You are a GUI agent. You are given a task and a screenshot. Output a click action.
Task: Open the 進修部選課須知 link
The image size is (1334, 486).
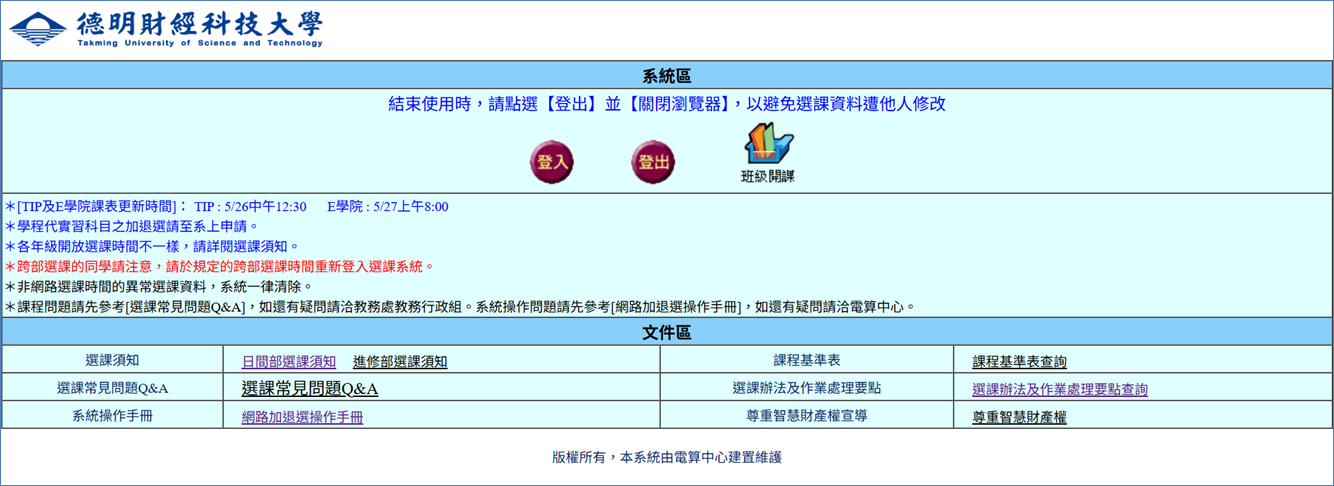coord(400,362)
